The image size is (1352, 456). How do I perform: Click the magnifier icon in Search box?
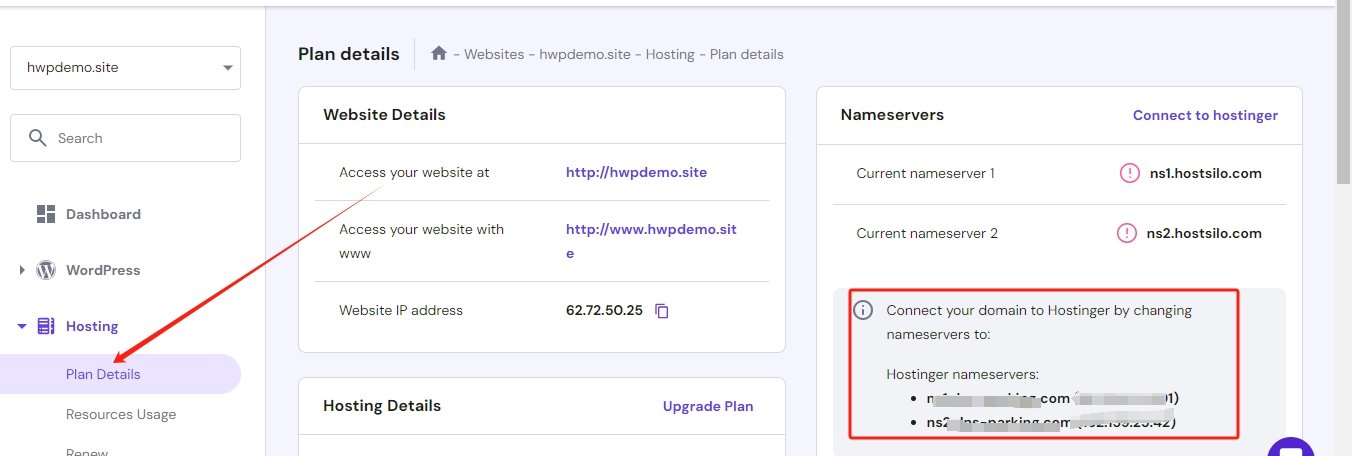[38, 138]
